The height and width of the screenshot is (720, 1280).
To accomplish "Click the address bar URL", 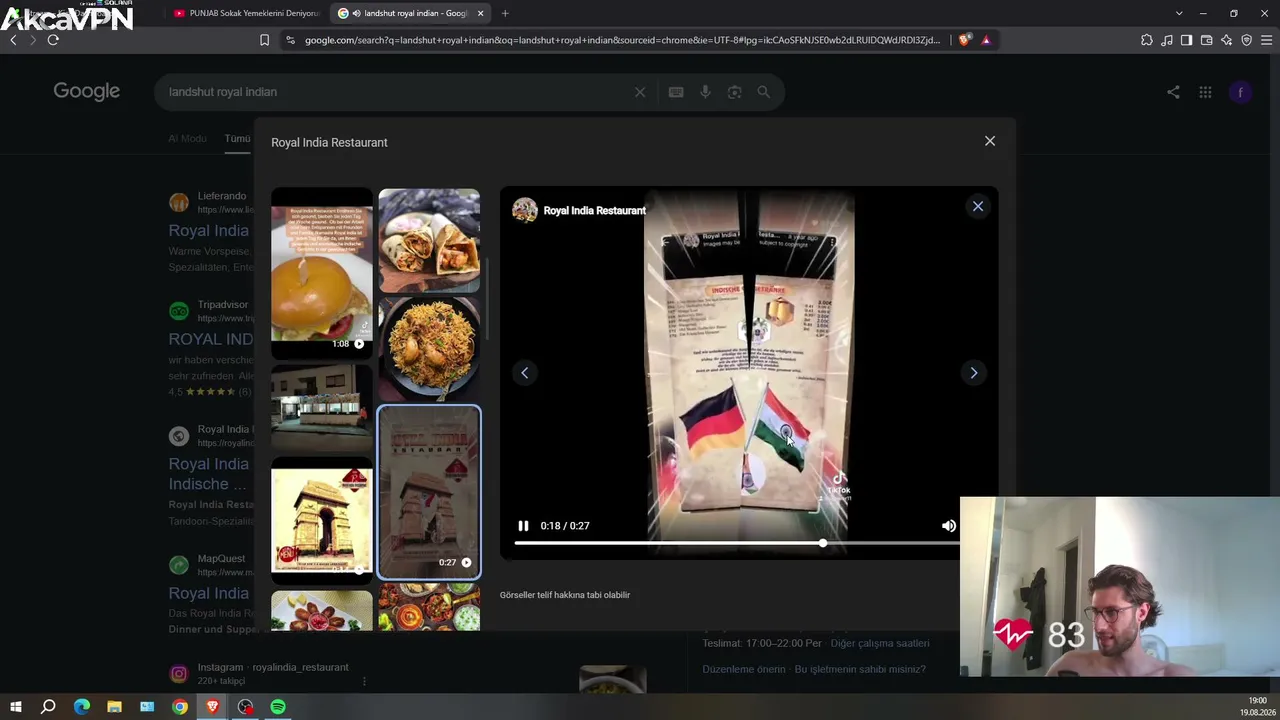I will [622, 40].
